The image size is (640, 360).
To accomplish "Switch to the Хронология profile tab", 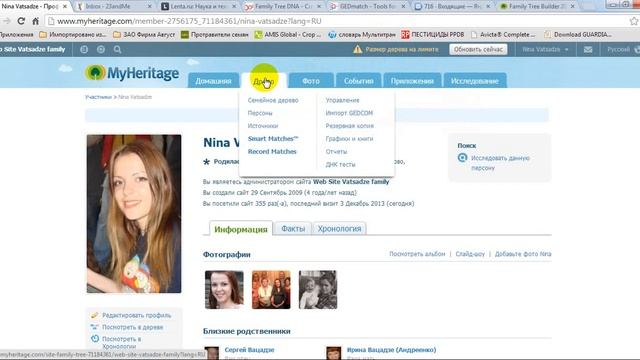I will [339, 229].
